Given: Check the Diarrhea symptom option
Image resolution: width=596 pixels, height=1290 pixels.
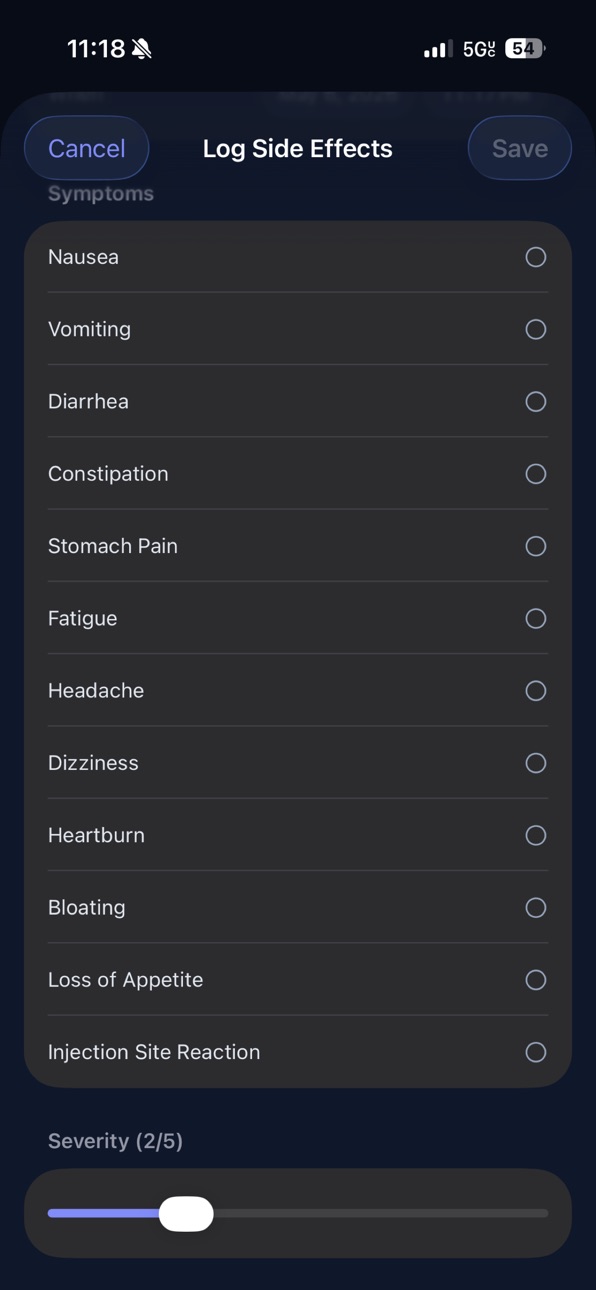Looking at the screenshot, I should (x=536, y=401).
